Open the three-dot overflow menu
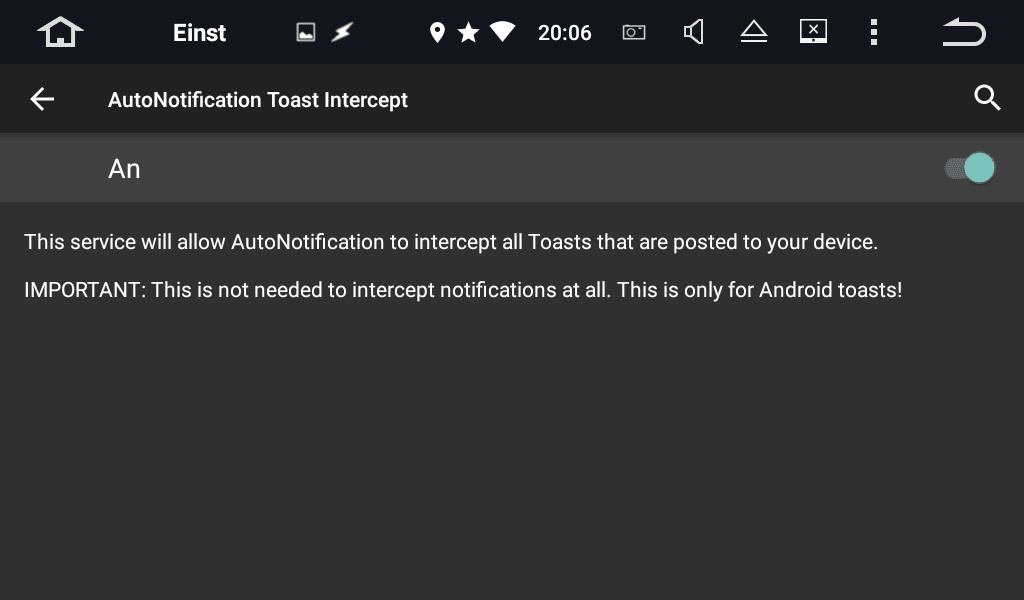Image resolution: width=1024 pixels, height=600 pixels. coord(874,32)
